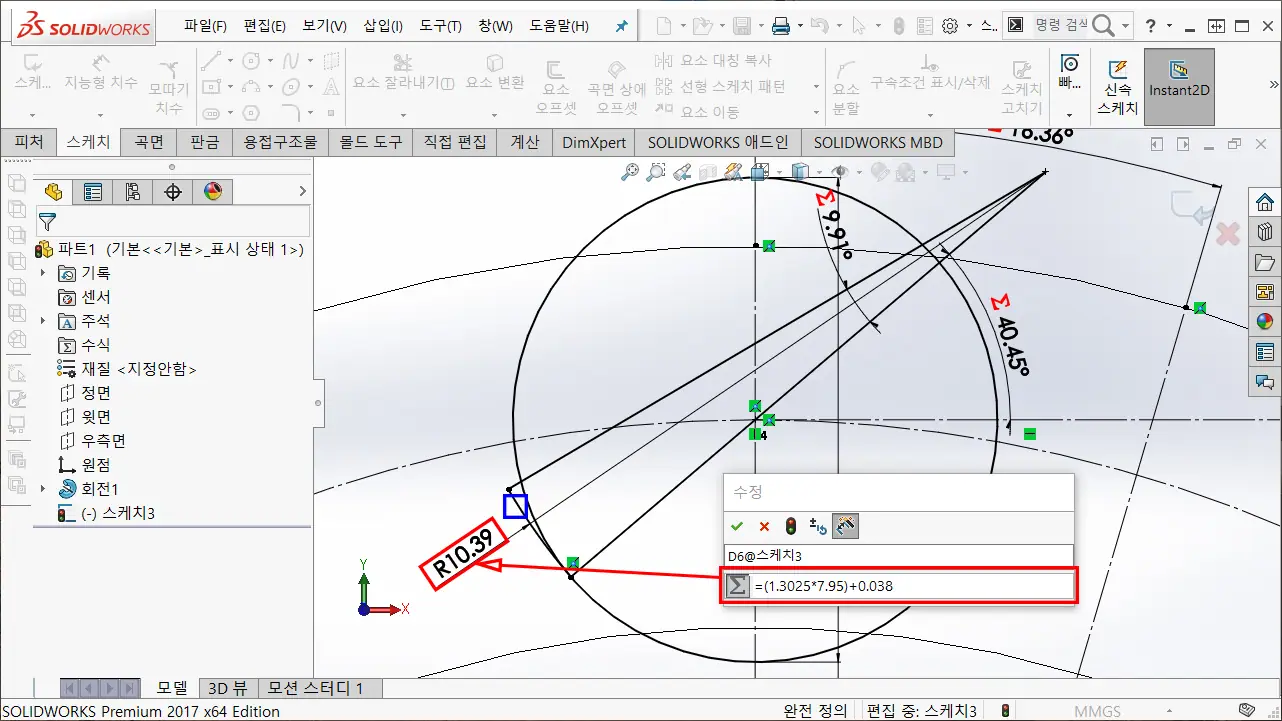Click Zoom to Fit in heads-up toolbar
Viewport: 1282px width, 721px height.
pyautogui.click(x=629, y=172)
